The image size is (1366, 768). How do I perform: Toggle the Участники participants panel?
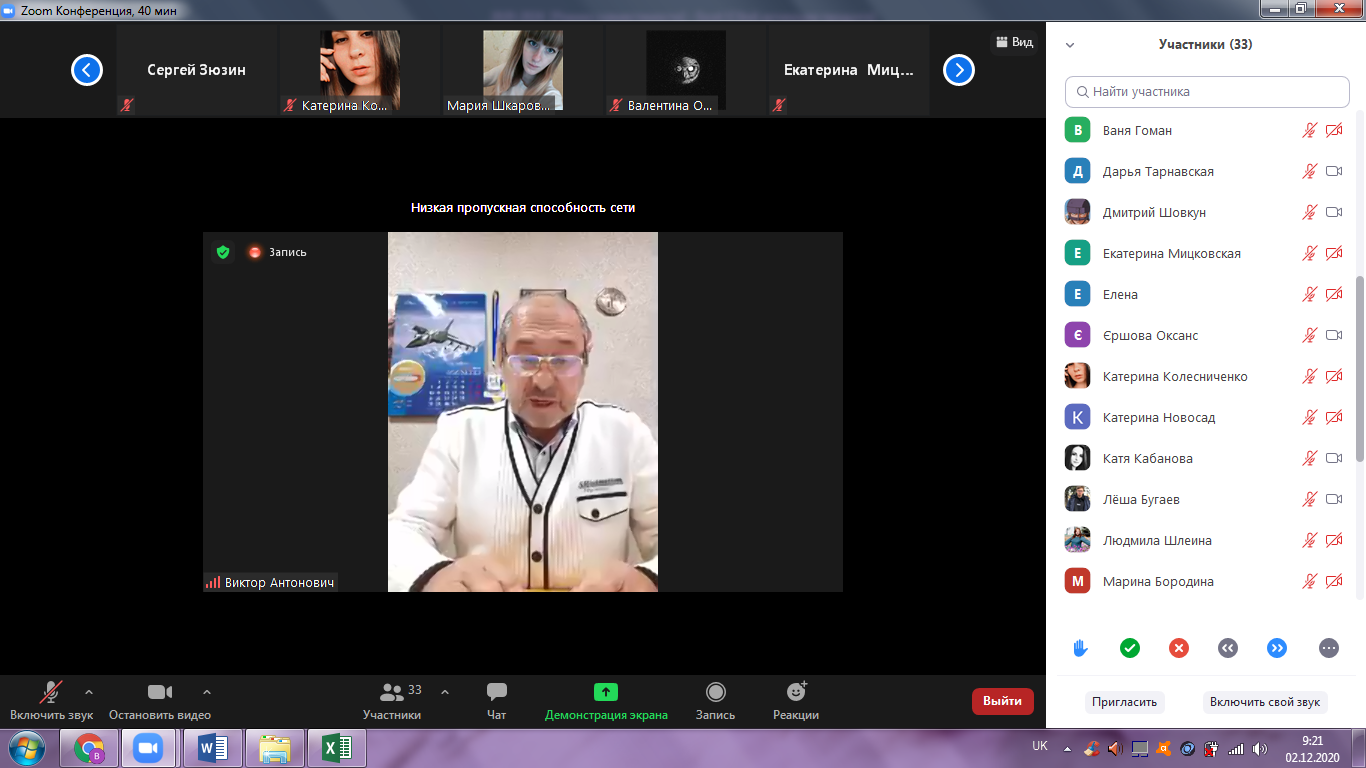point(392,701)
